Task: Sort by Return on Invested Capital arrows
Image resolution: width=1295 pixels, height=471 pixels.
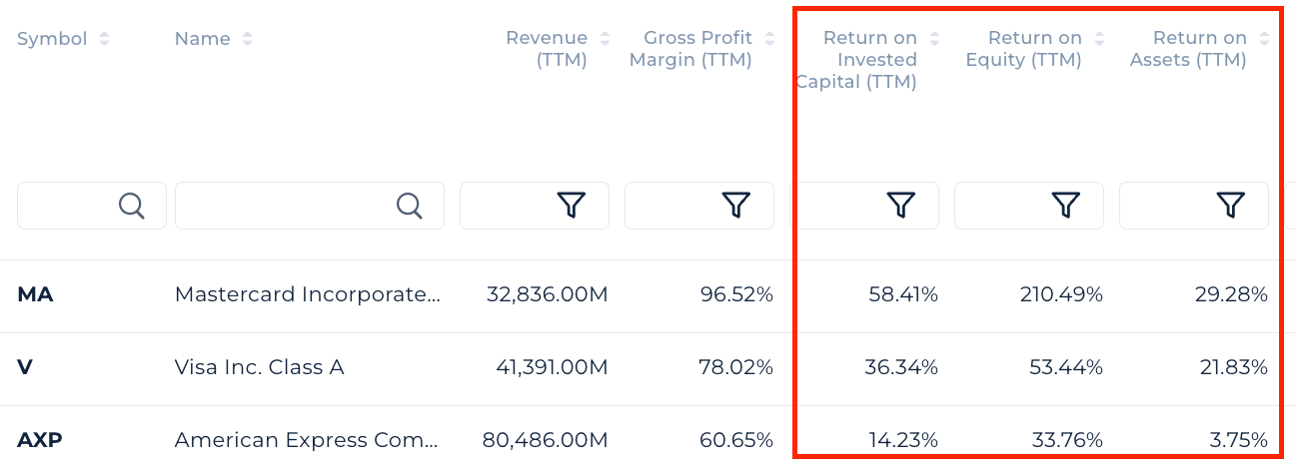Action: 935,39
